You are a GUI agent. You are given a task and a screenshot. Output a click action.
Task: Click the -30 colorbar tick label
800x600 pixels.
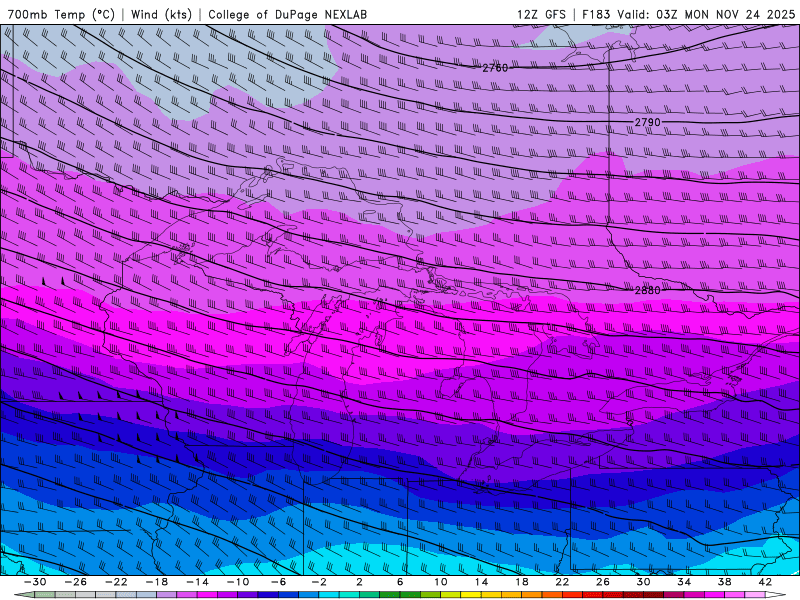pos(35,582)
